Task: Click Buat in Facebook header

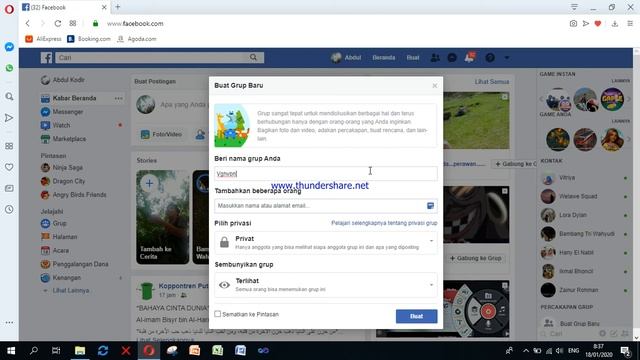Action: pyautogui.click(x=413, y=58)
